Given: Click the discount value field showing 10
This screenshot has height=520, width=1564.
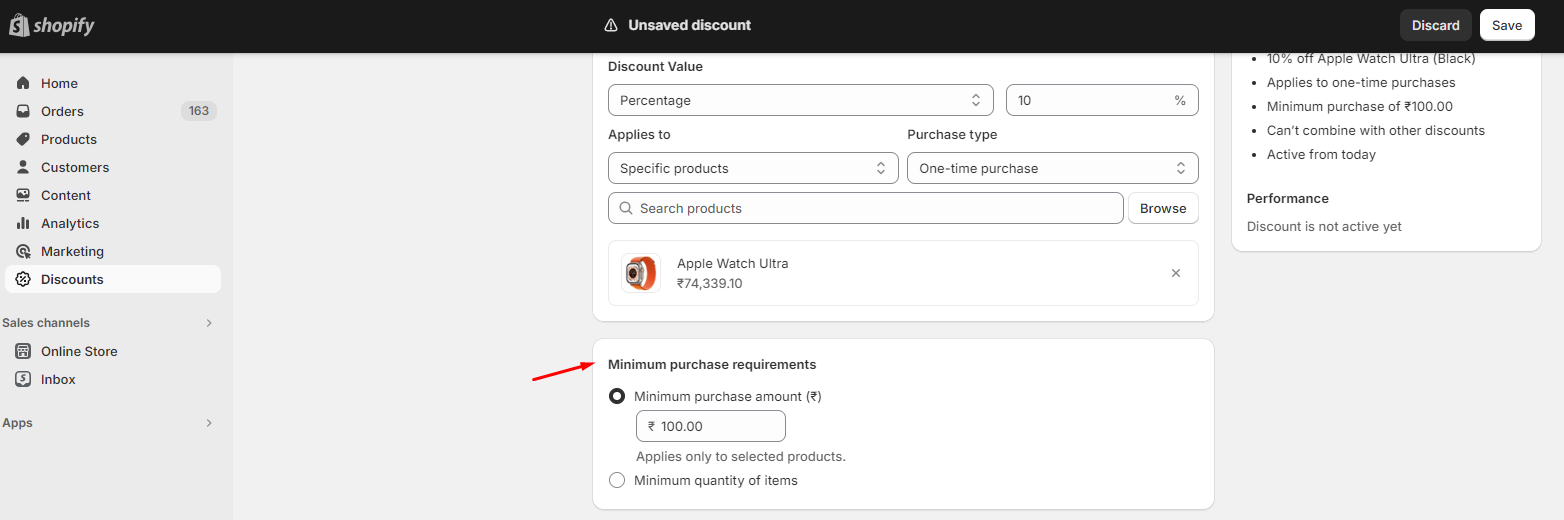Looking at the screenshot, I should 1102,100.
